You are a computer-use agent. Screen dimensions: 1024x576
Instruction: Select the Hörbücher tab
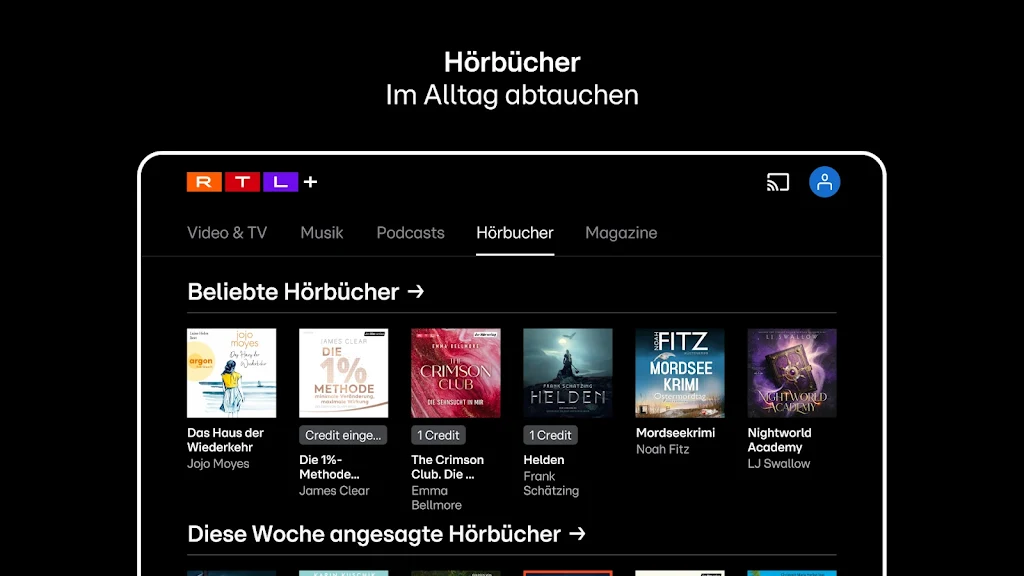(x=515, y=233)
